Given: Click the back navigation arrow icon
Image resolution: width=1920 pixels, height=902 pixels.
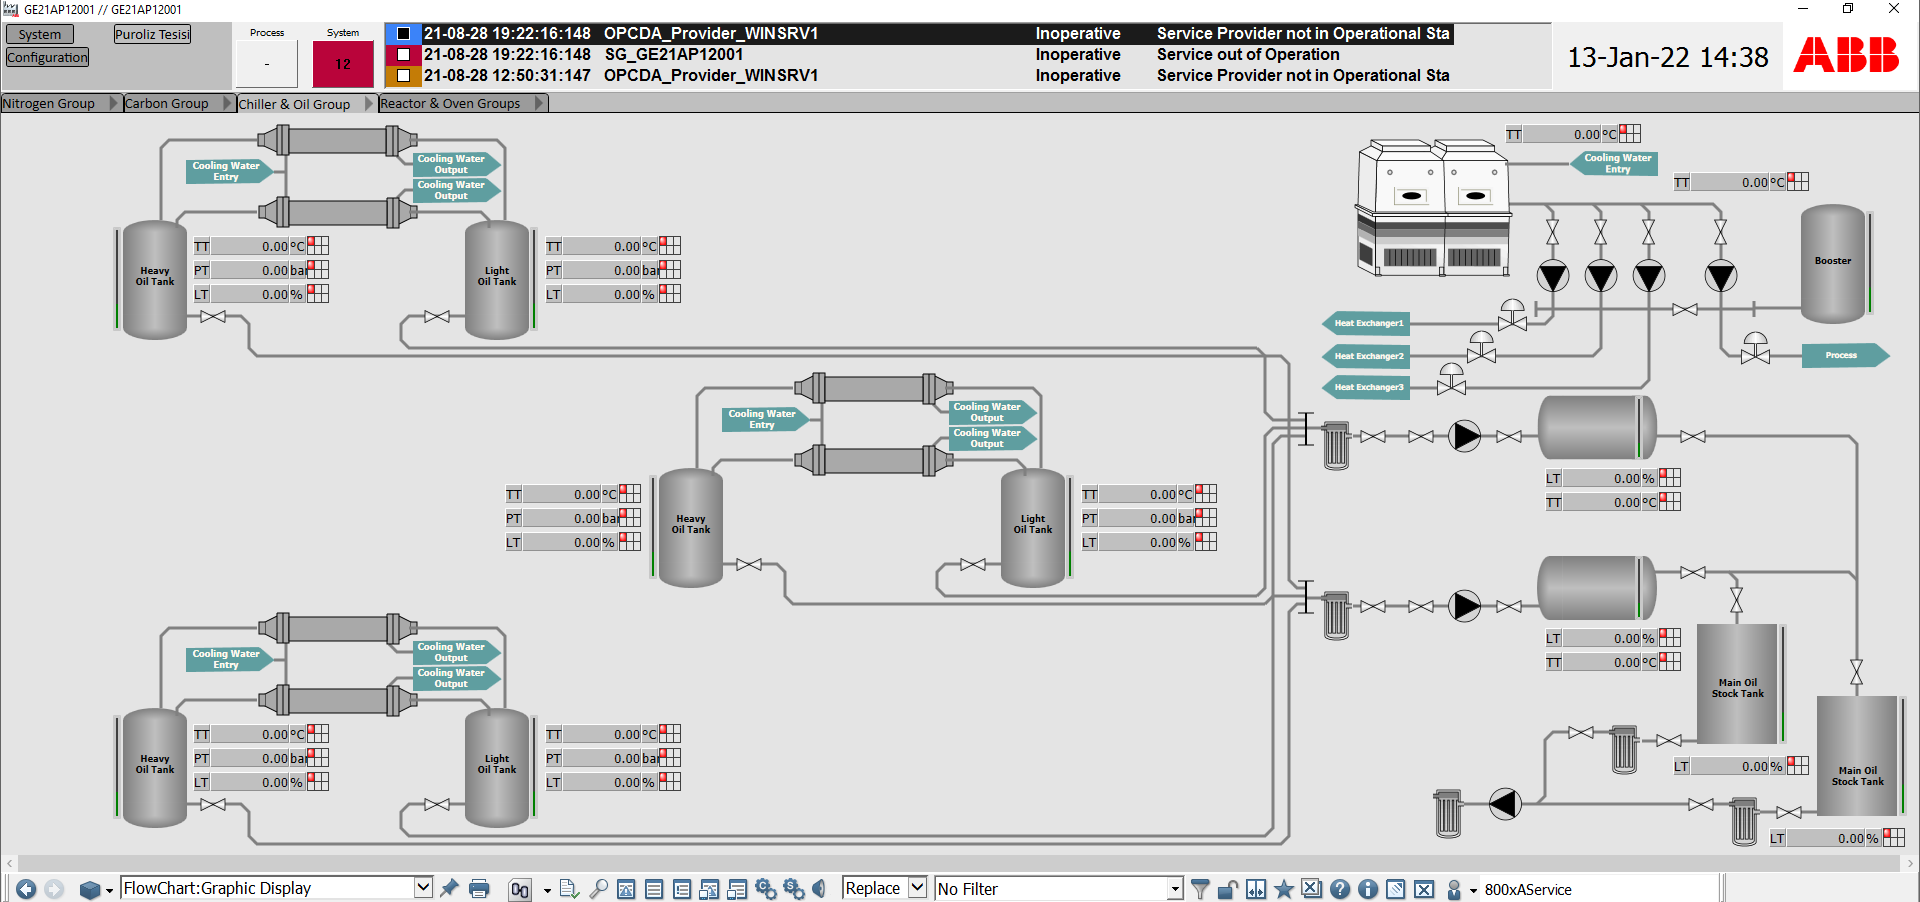Looking at the screenshot, I should pyautogui.click(x=26, y=889).
